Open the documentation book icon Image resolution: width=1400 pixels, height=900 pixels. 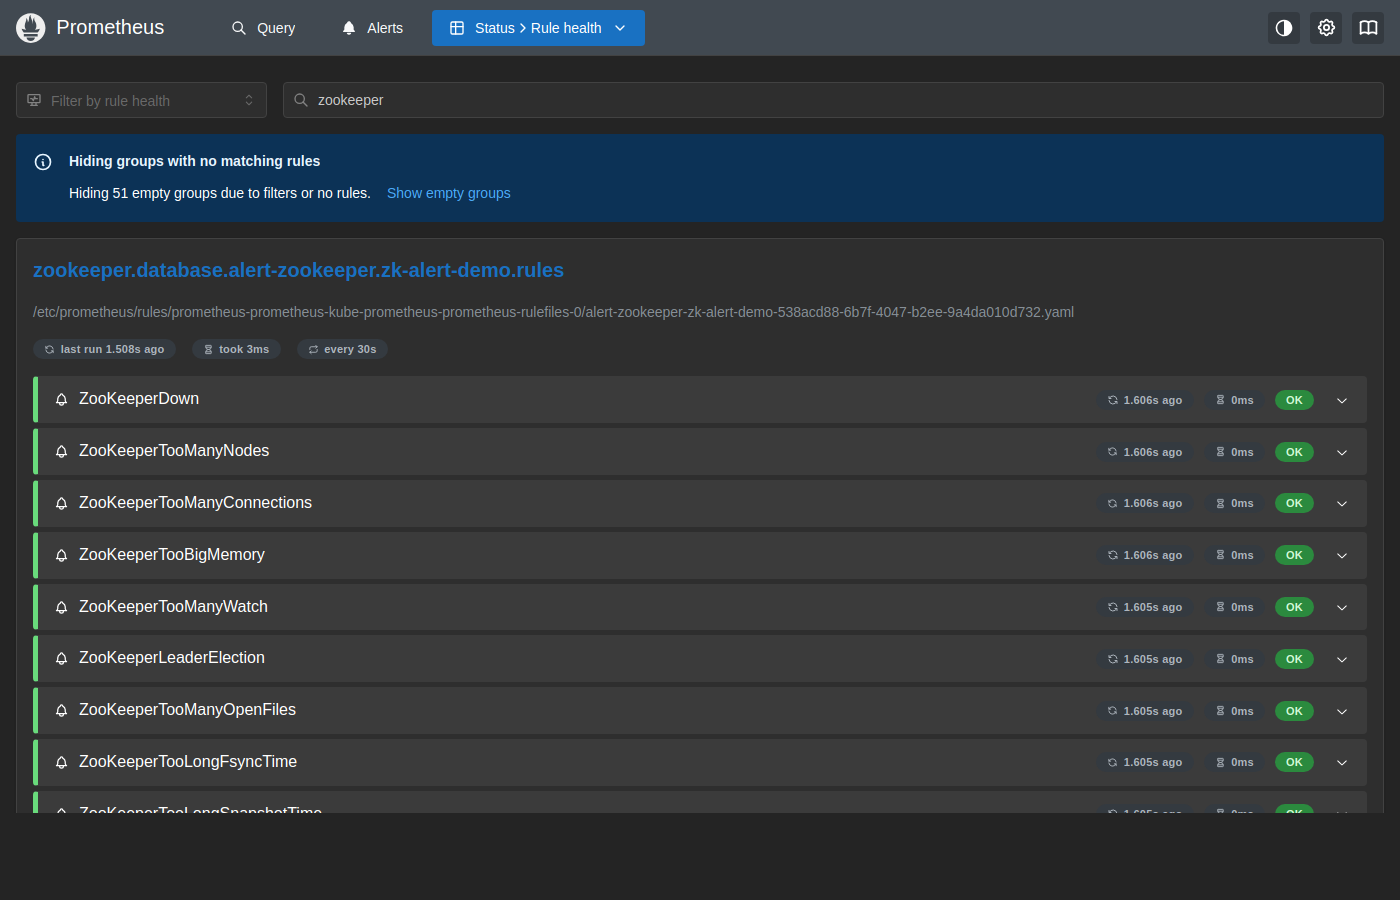[1368, 28]
